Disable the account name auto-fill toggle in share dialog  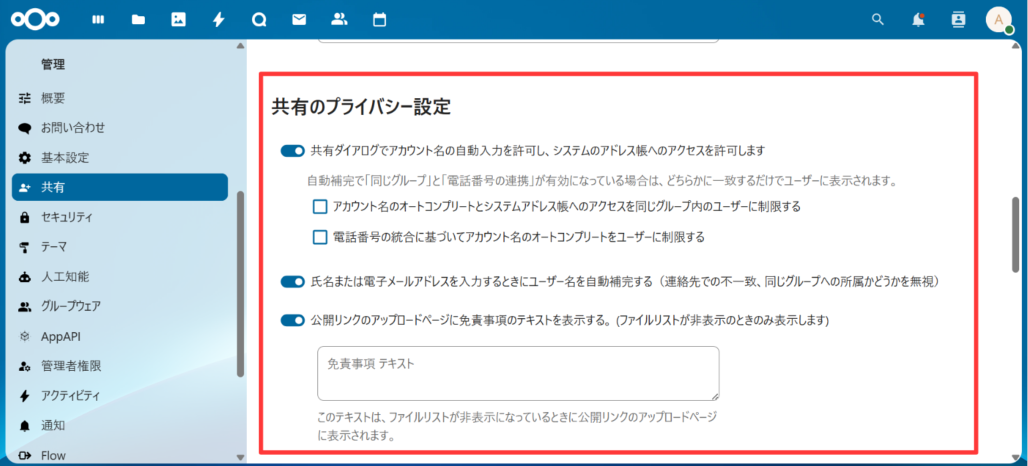coord(292,151)
